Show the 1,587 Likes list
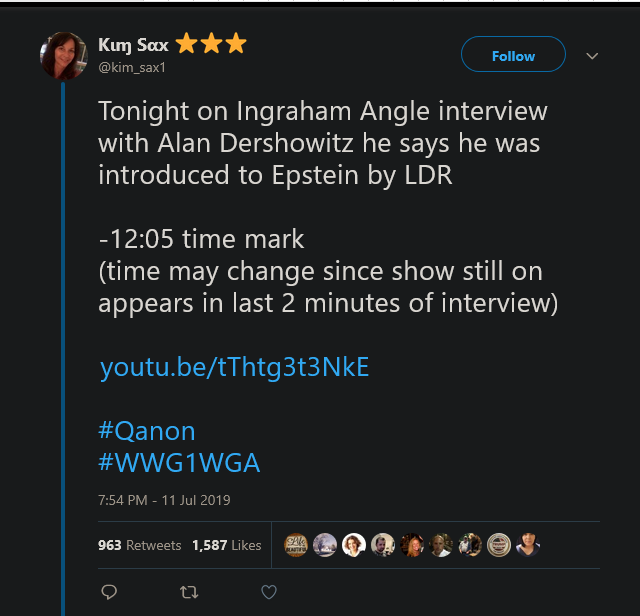Image resolution: width=640 pixels, height=616 pixels. 226,545
